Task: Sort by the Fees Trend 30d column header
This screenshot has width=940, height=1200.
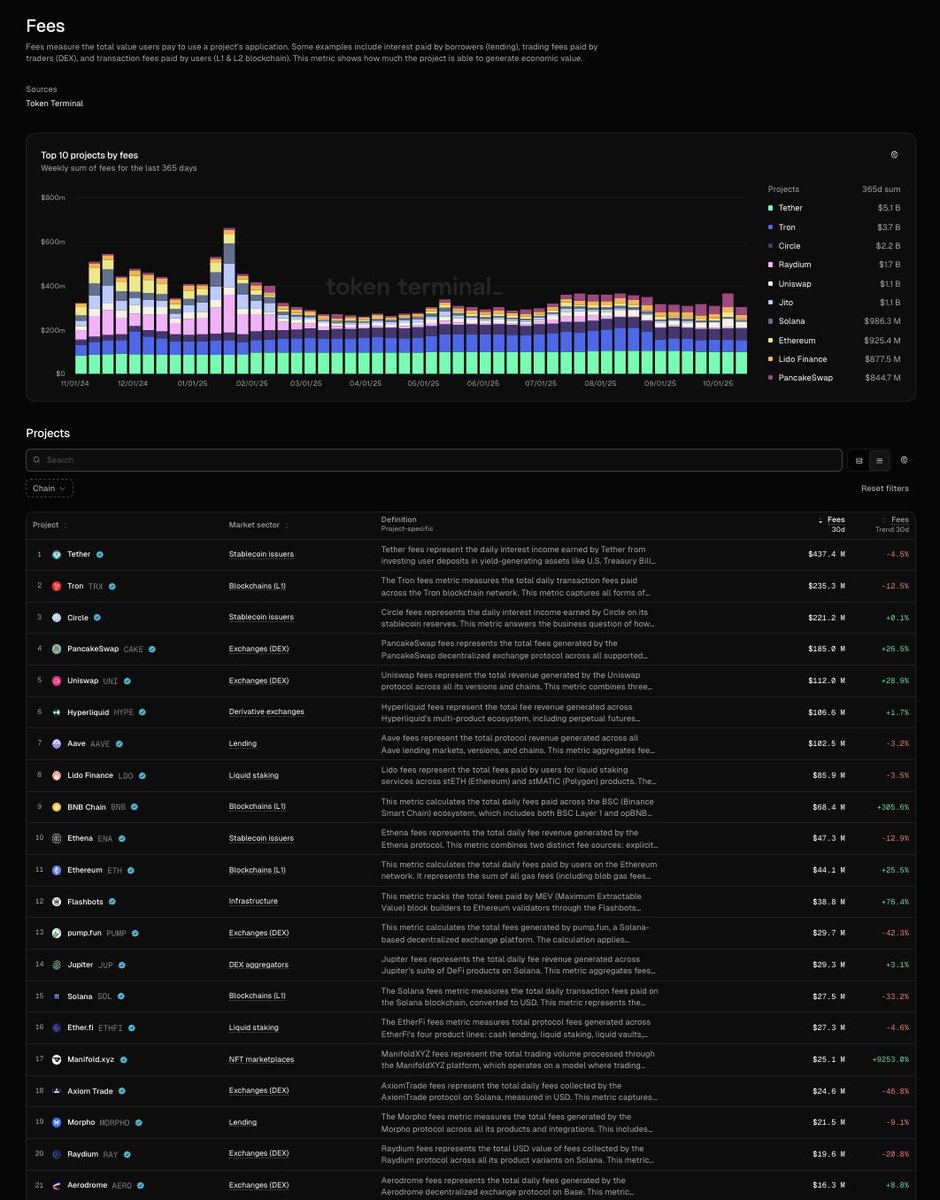Action: click(x=893, y=524)
